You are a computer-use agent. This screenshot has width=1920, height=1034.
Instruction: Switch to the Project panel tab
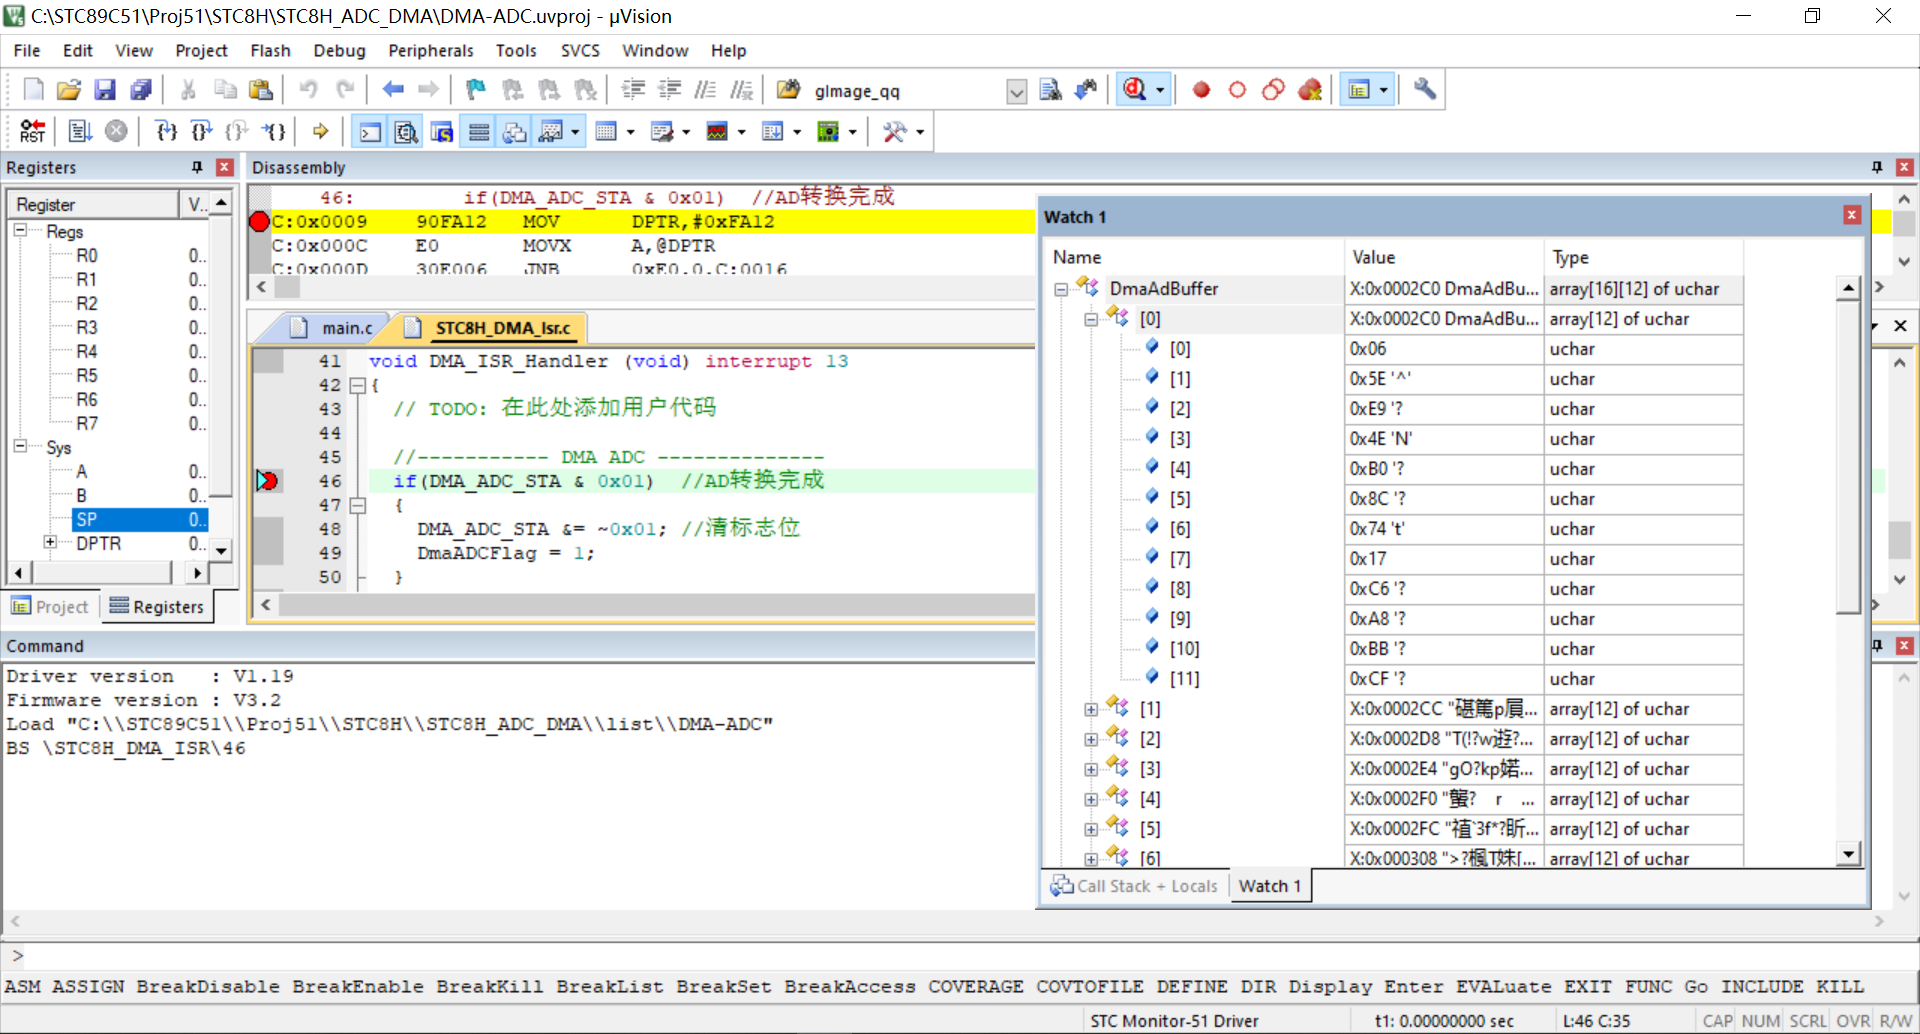(50, 606)
